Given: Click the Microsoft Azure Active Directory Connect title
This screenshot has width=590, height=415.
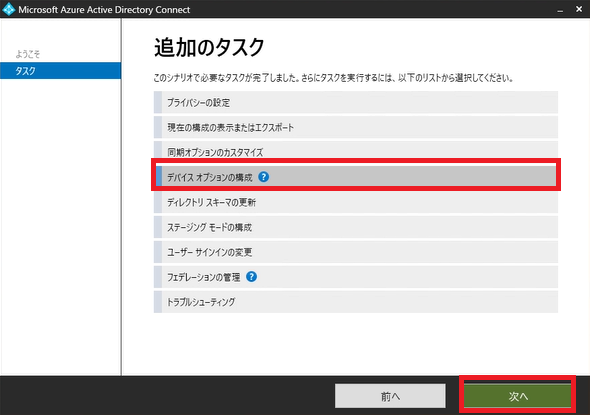Looking at the screenshot, I should pos(104,10).
